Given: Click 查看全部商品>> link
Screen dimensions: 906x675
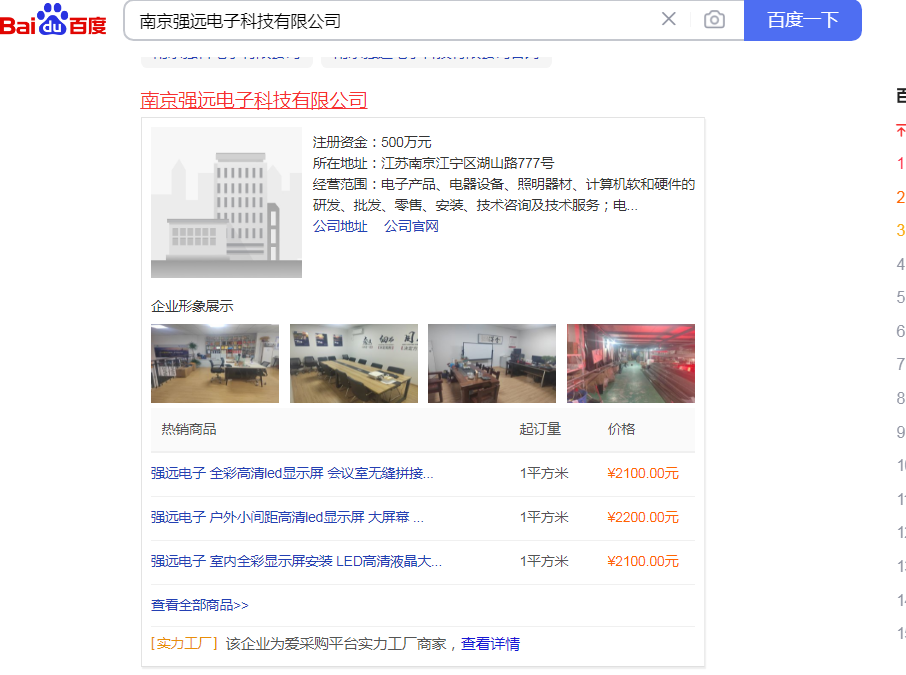Looking at the screenshot, I should [x=200, y=605].
